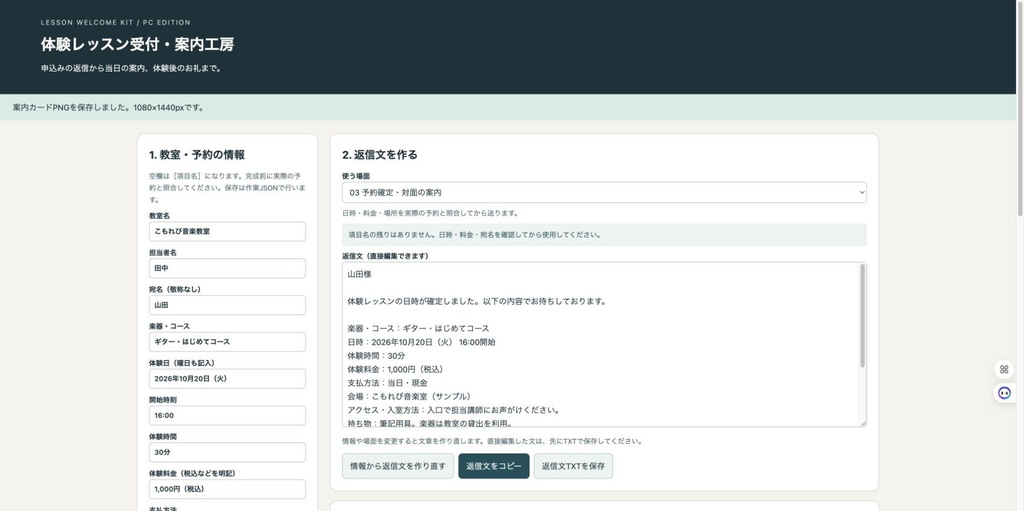Click the floating grid shortcut icon
This screenshot has height=511, width=1024.
click(1004, 369)
